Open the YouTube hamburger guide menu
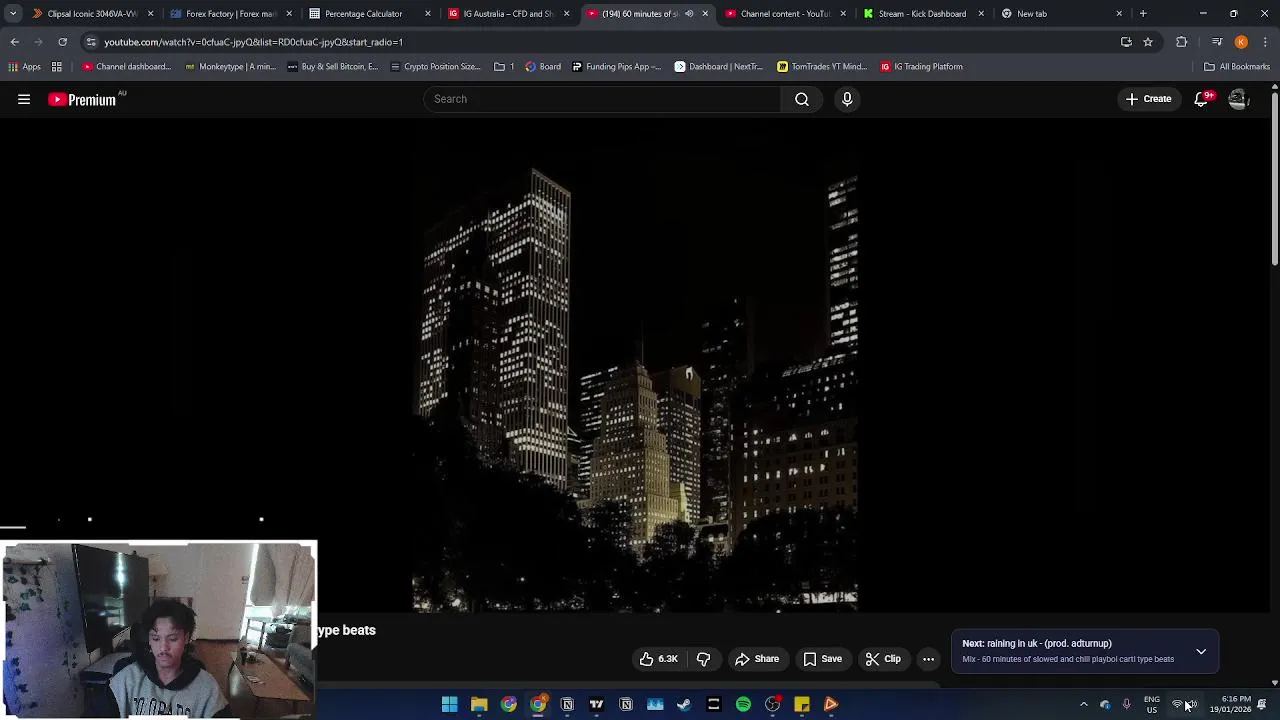Screen dimensions: 1280x720 pyautogui.click(x=24, y=99)
